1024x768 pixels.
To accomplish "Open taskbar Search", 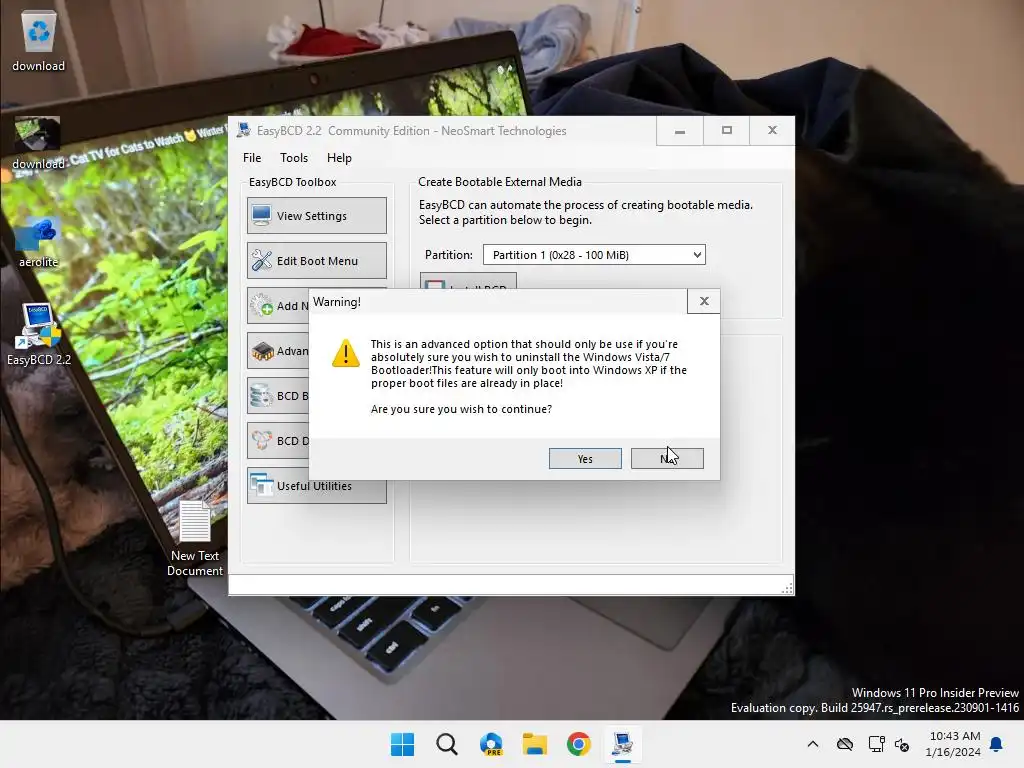I will click(447, 744).
